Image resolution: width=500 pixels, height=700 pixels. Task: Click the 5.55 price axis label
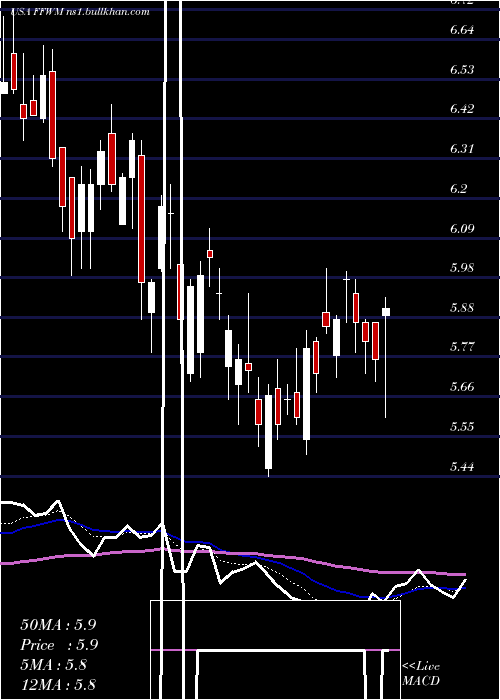[x=462, y=426]
